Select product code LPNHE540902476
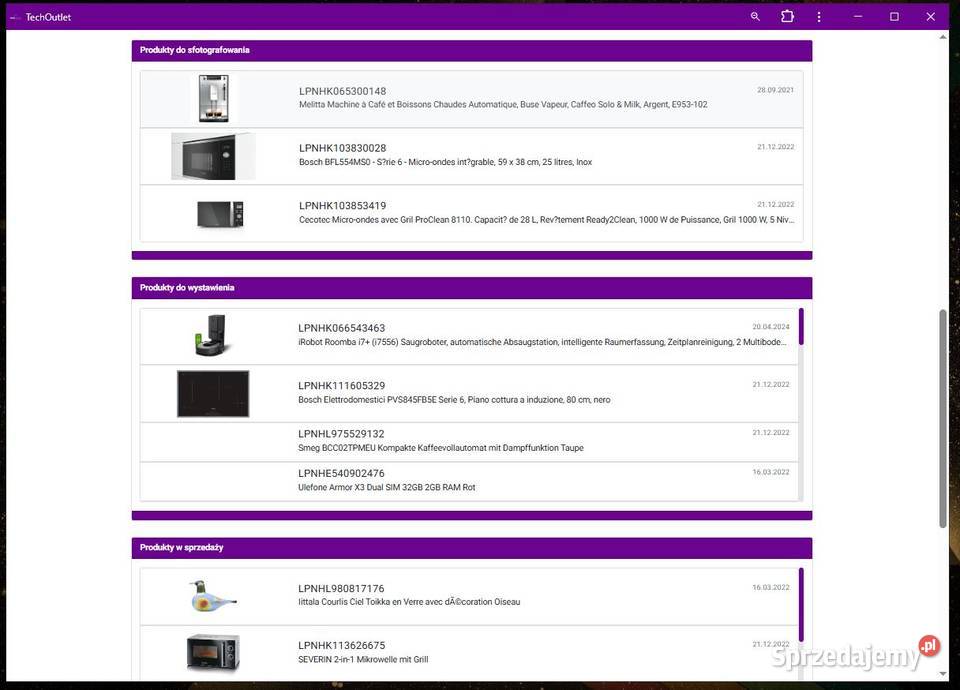Image resolution: width=960 pixels, height=690 pixels. pyautogui.click(x=341, y=473)
